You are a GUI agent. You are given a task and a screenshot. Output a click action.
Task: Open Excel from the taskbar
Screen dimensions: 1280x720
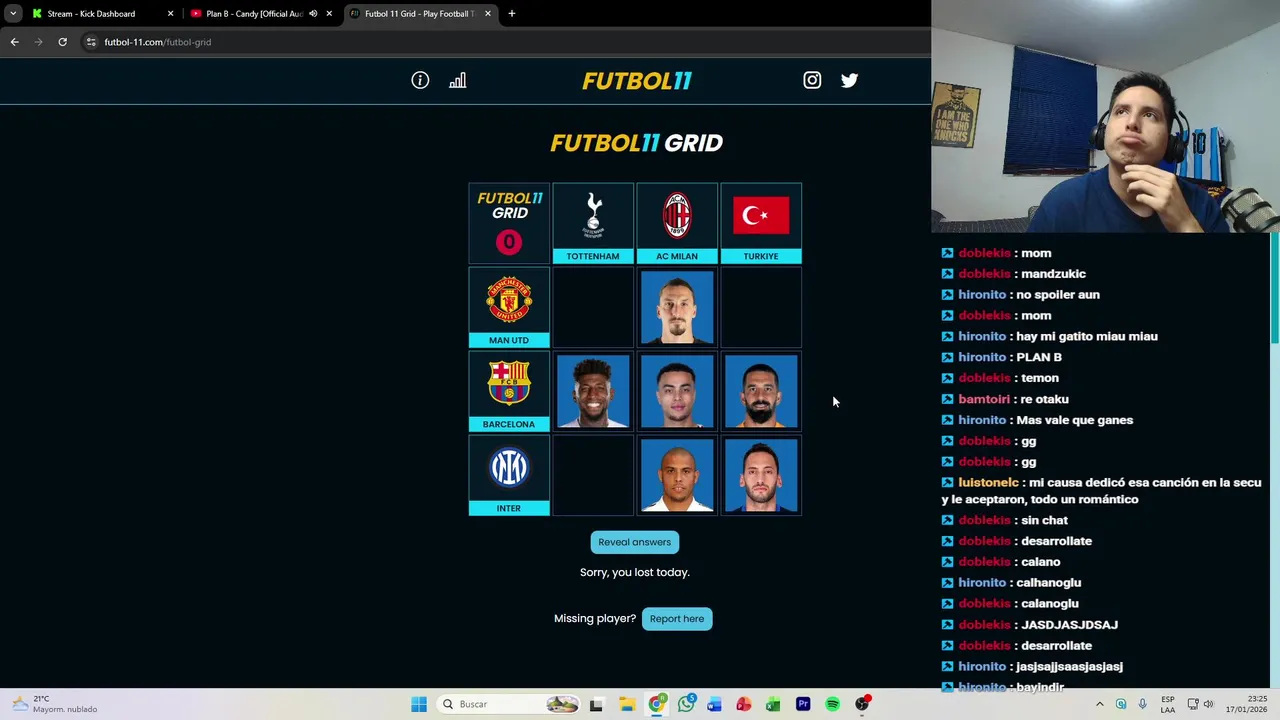click(x=773, y=704)
